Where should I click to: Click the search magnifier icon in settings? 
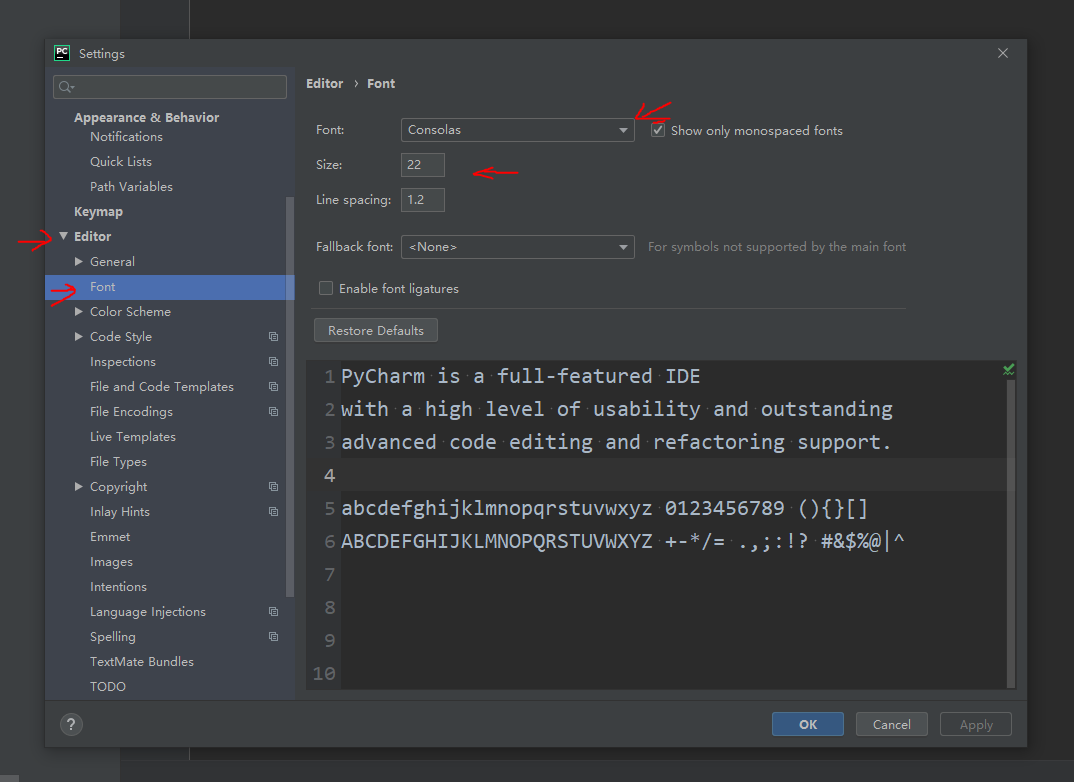(66, 87)
